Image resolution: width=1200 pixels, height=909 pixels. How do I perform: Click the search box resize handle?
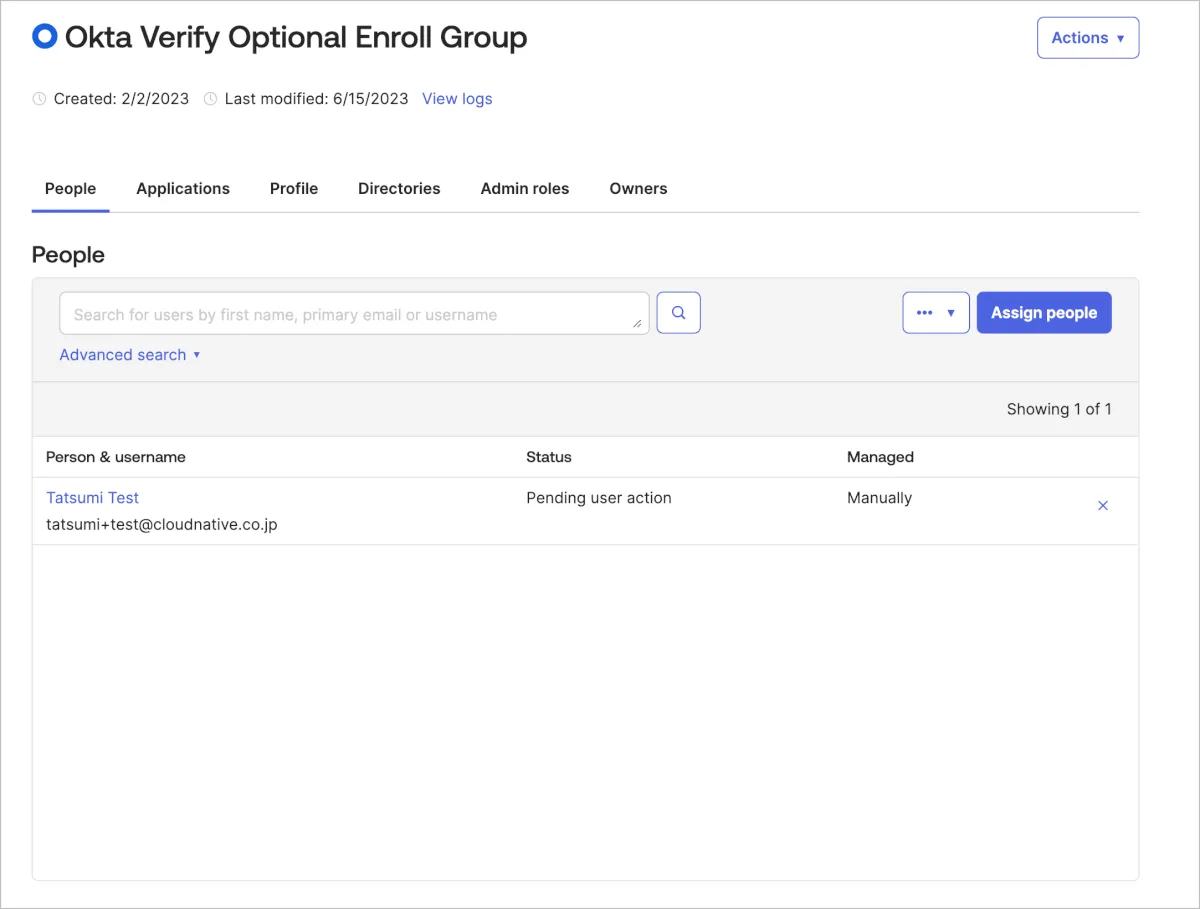tap(637, 323)
